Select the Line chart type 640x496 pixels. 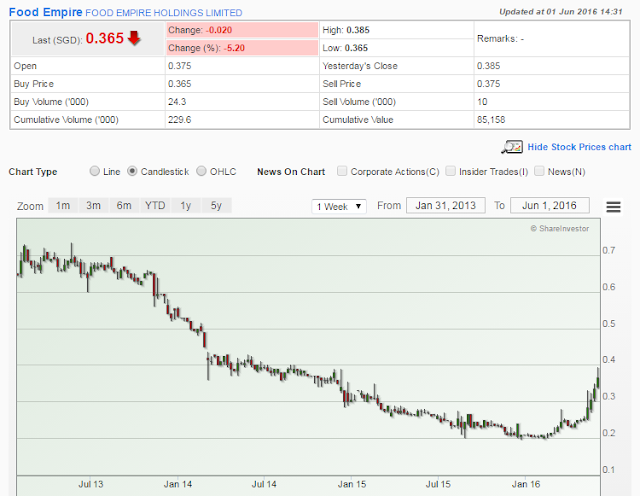click(95, 171)
